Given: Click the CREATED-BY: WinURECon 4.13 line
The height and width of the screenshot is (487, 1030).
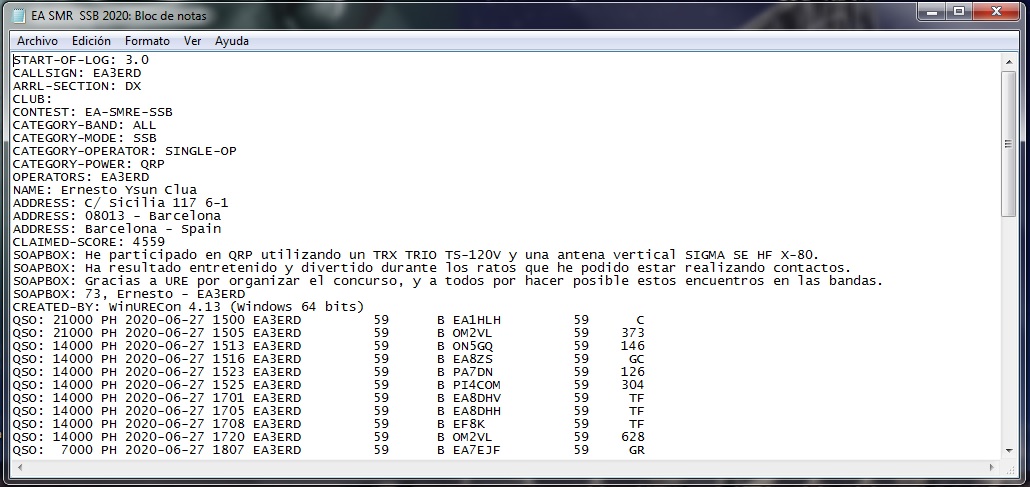Looking at the screenshot, I should pos(188,307).
